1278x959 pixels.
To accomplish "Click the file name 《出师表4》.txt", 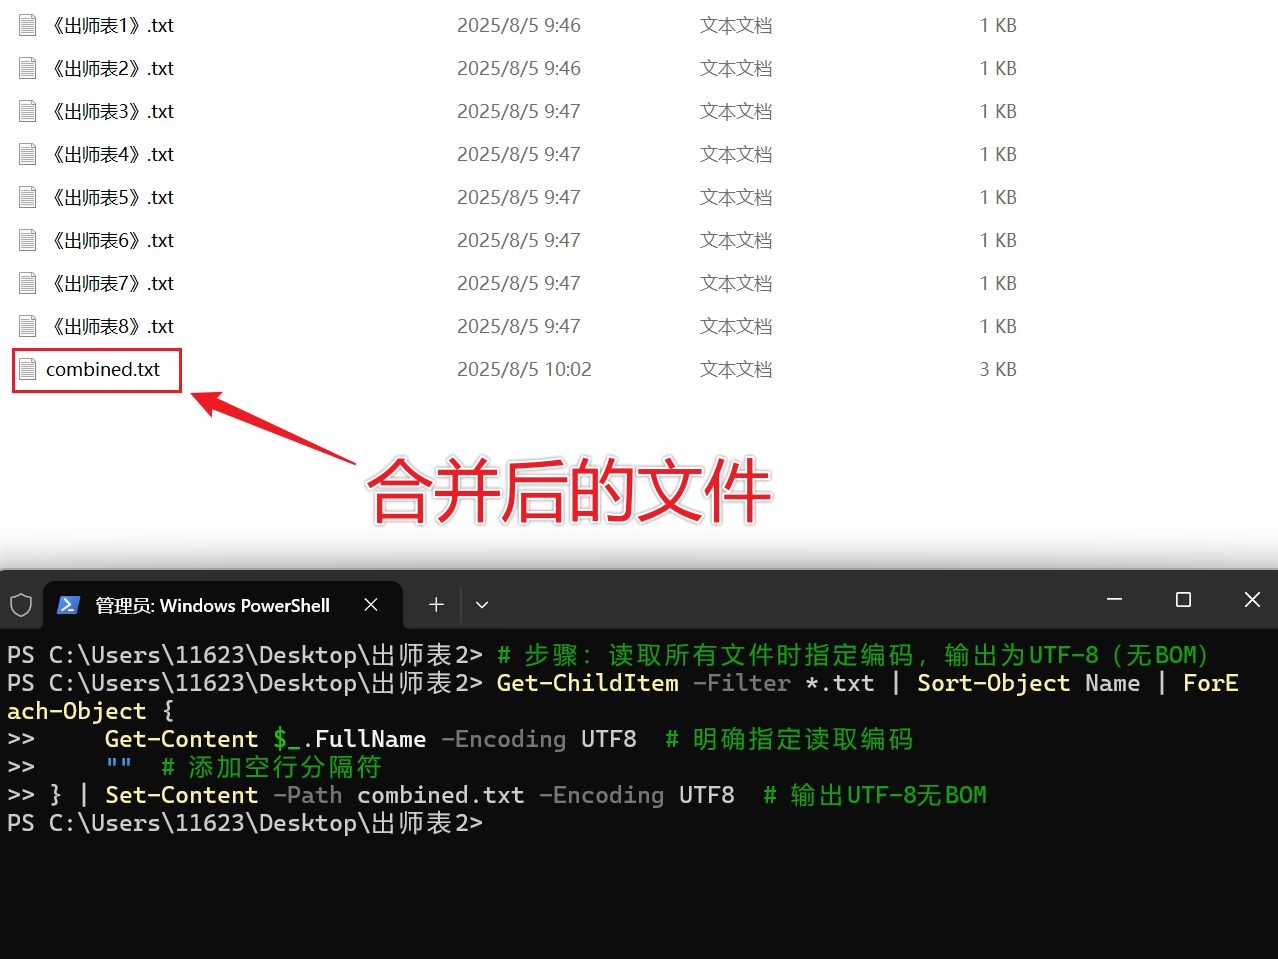I will (112, 153).
